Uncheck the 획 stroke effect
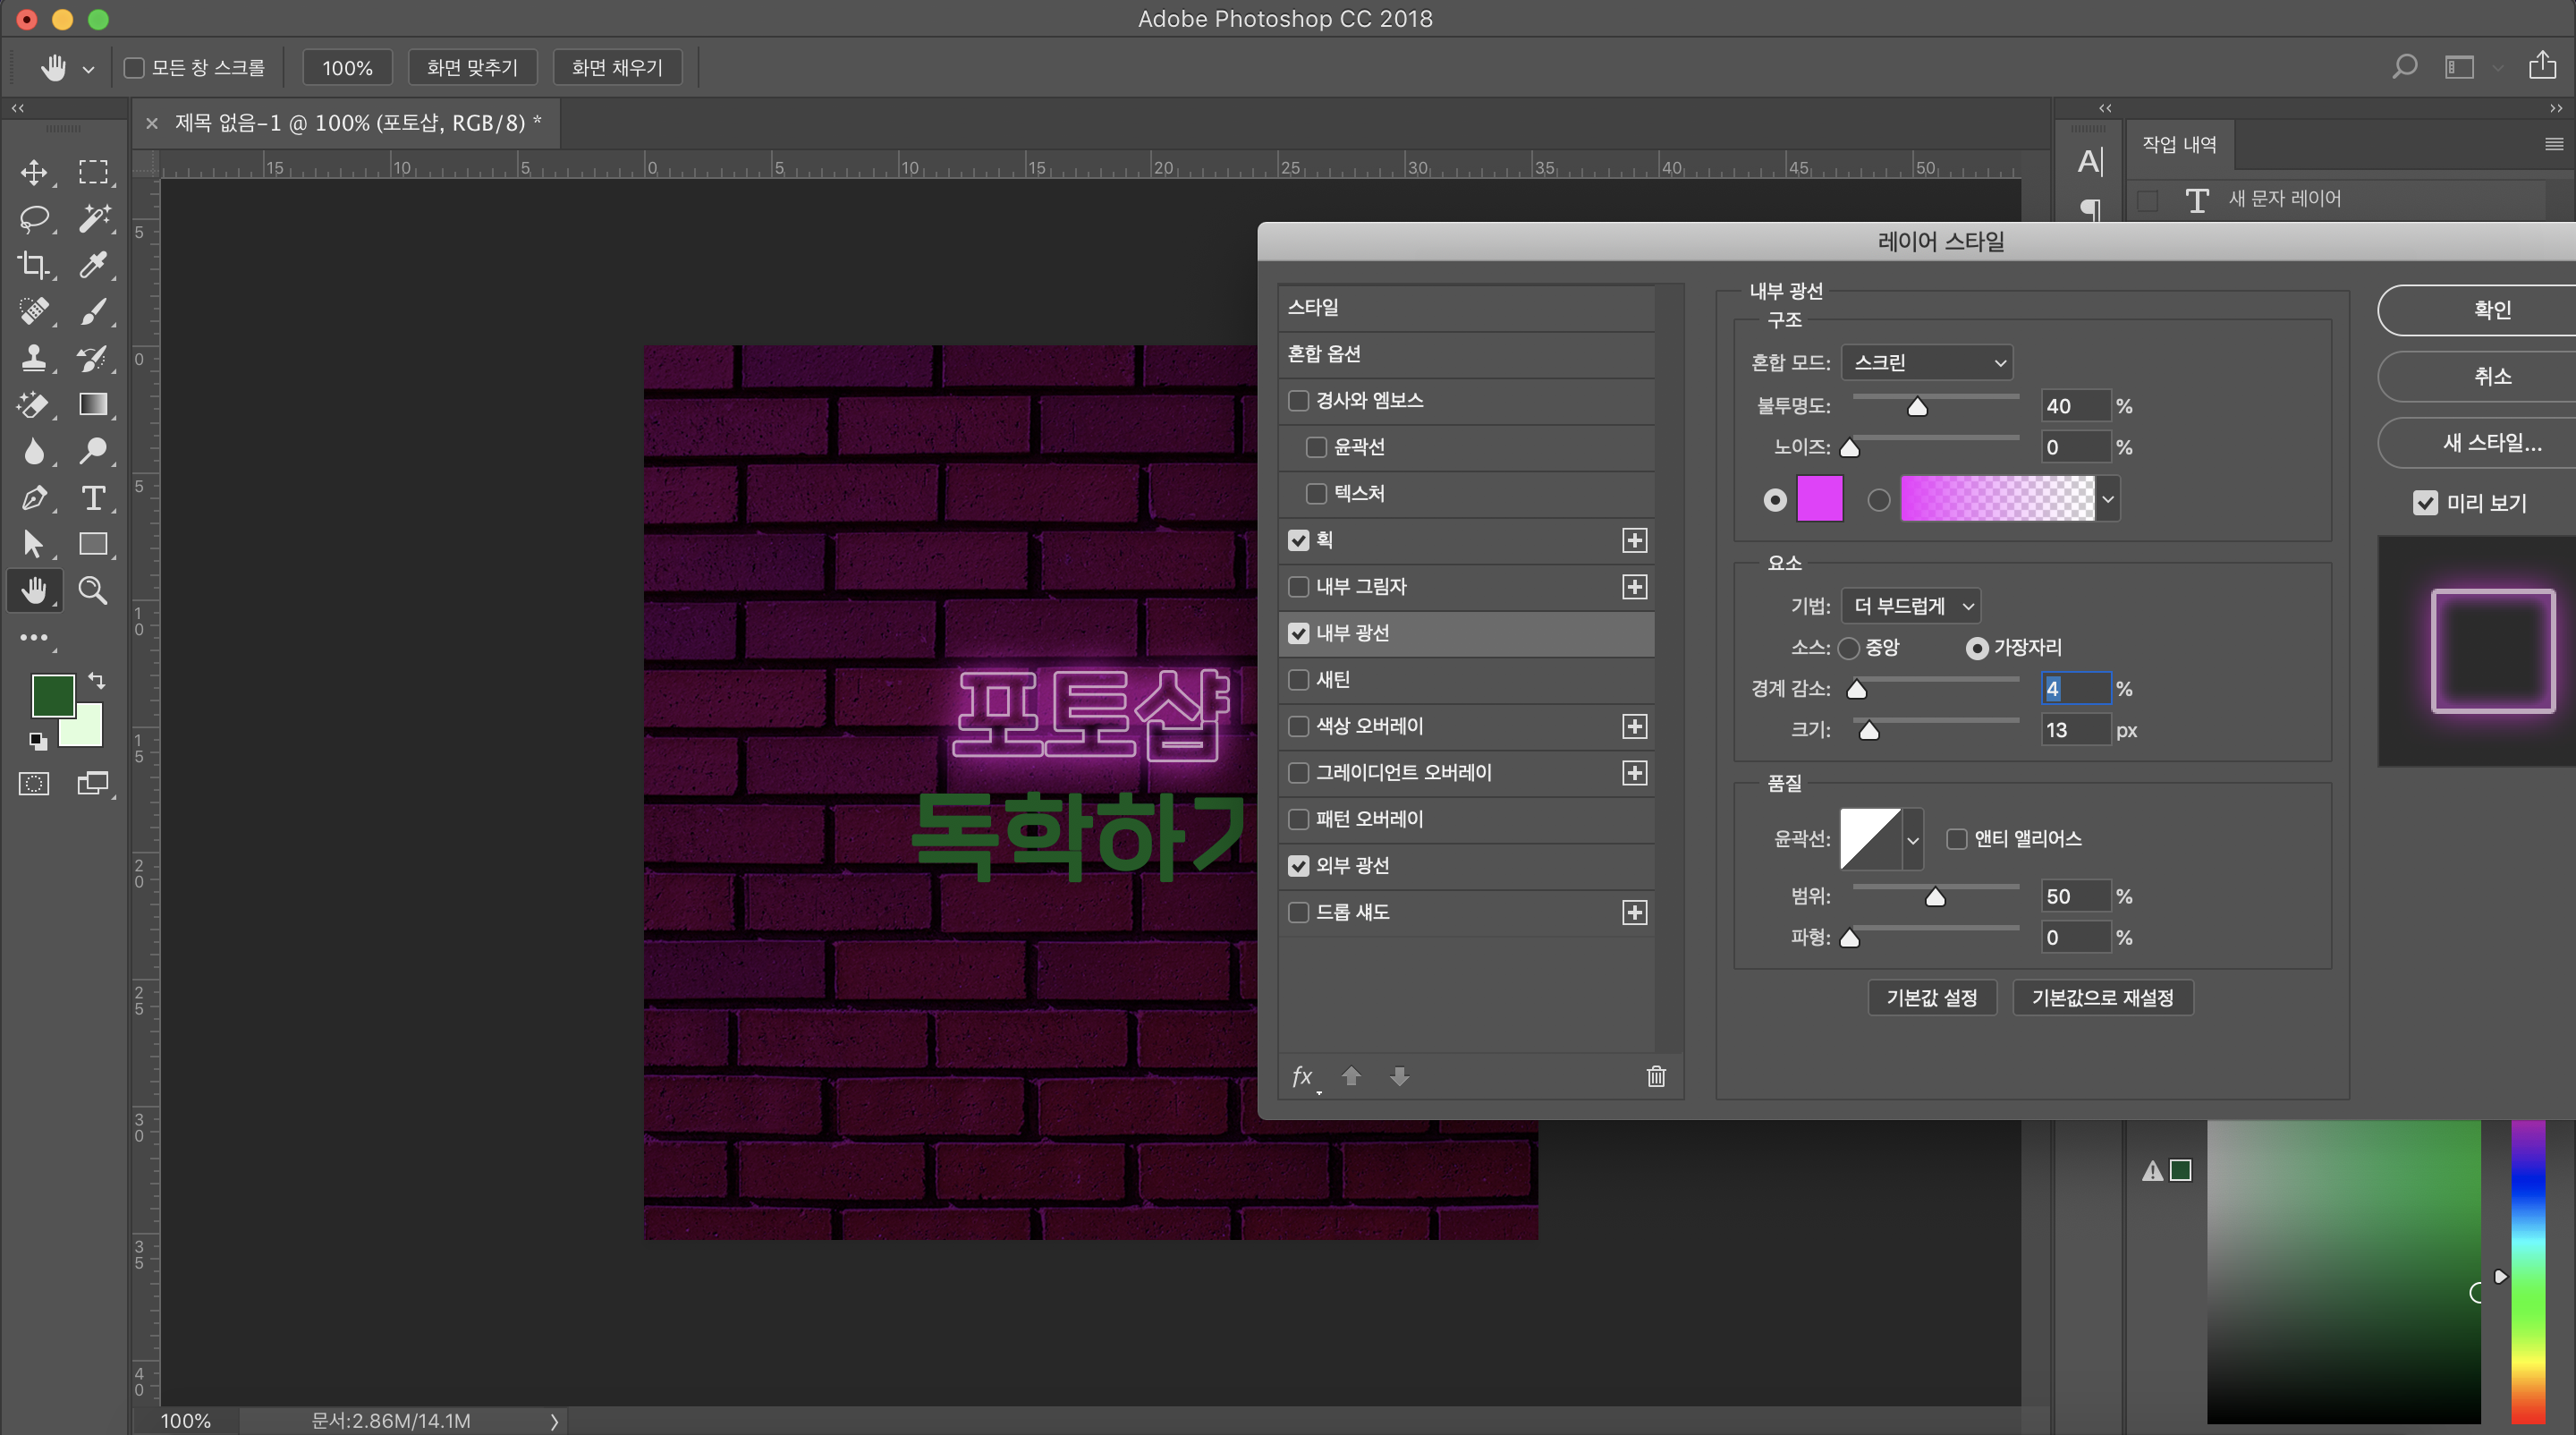This screenshot has width=2576, height=1435. coord(1298,540)
